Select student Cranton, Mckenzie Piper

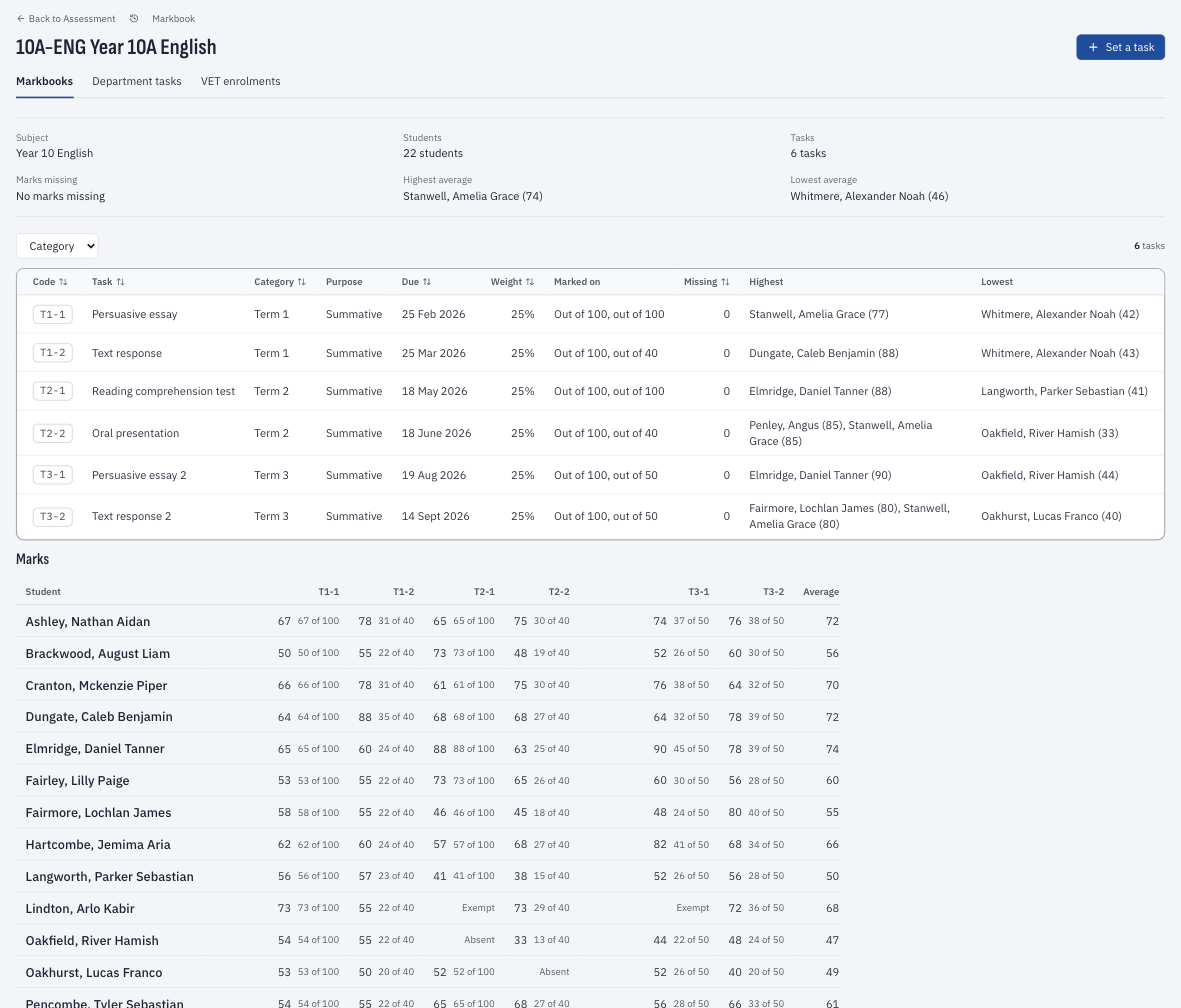point(96,686)
